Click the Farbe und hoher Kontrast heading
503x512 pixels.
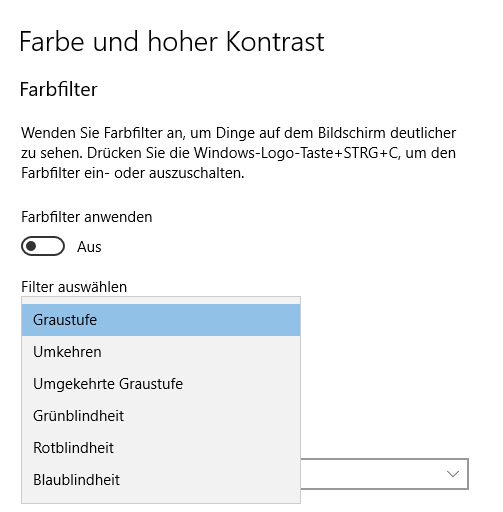(x=172, y=42)
